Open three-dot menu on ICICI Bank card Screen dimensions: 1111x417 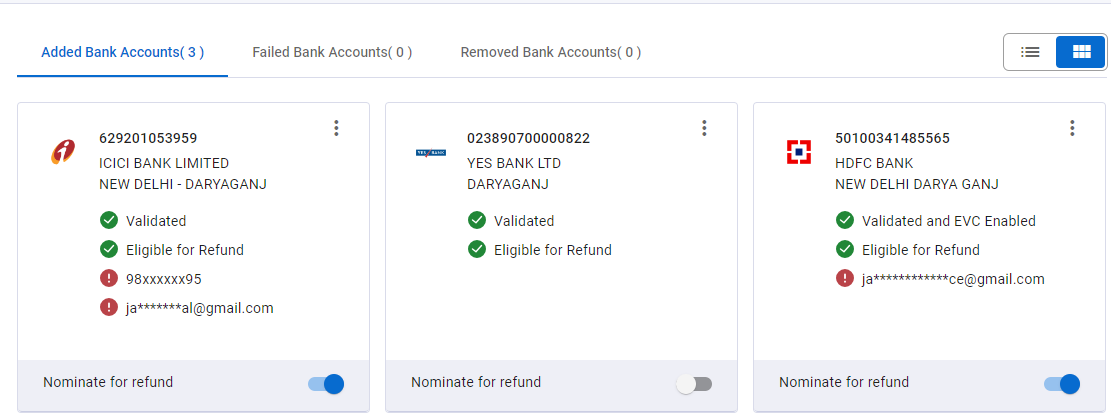(336, 128)
